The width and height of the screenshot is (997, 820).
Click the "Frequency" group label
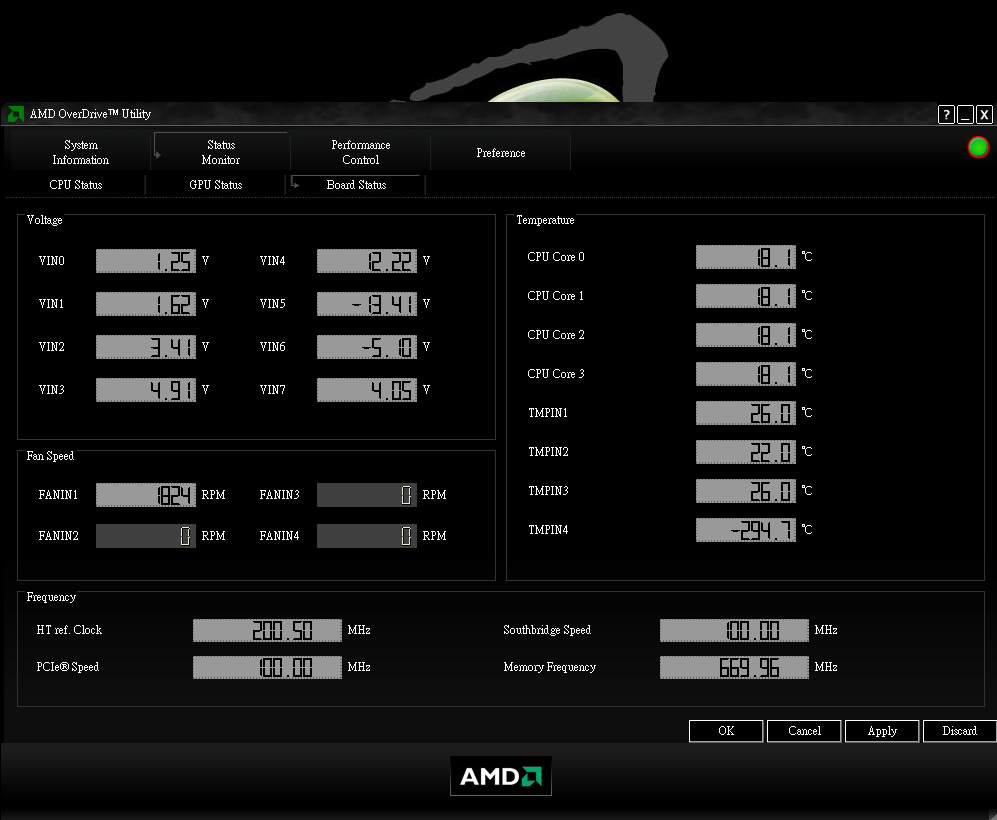51,597
